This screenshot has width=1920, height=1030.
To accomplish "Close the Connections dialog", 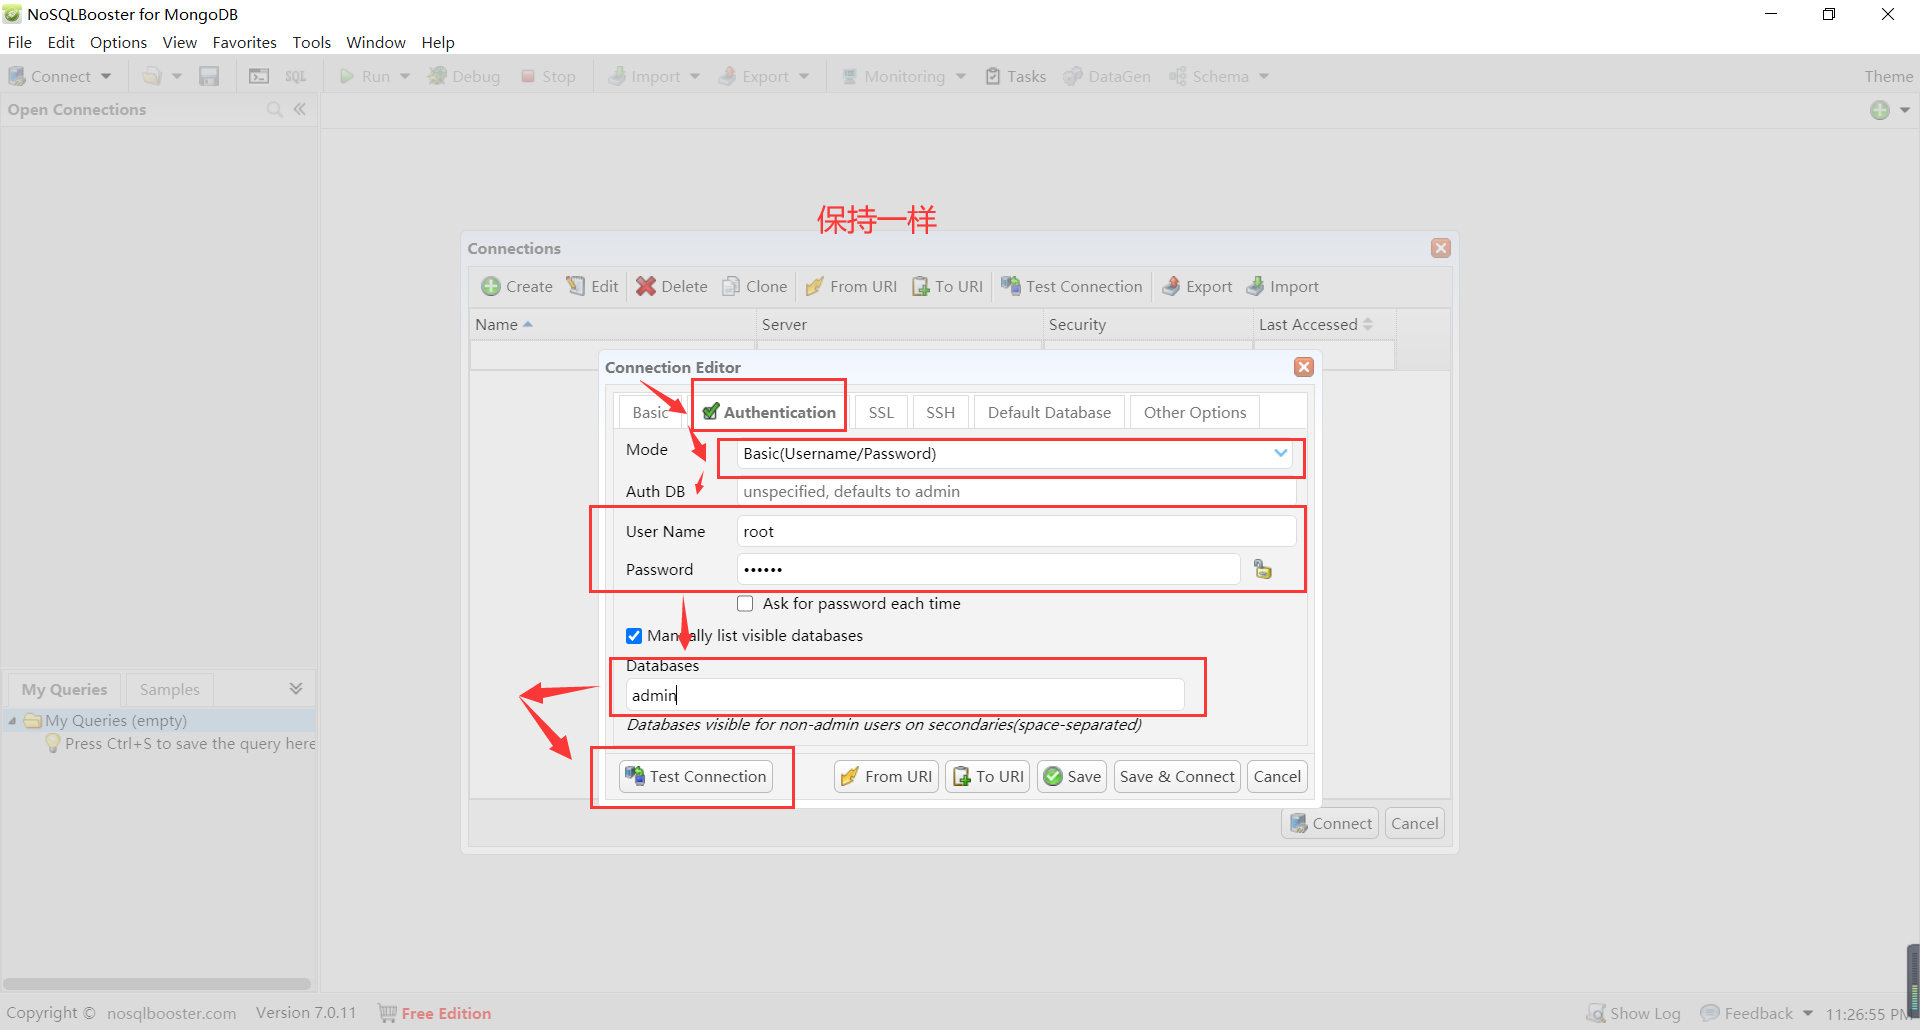I will [x=1441, y=248].
